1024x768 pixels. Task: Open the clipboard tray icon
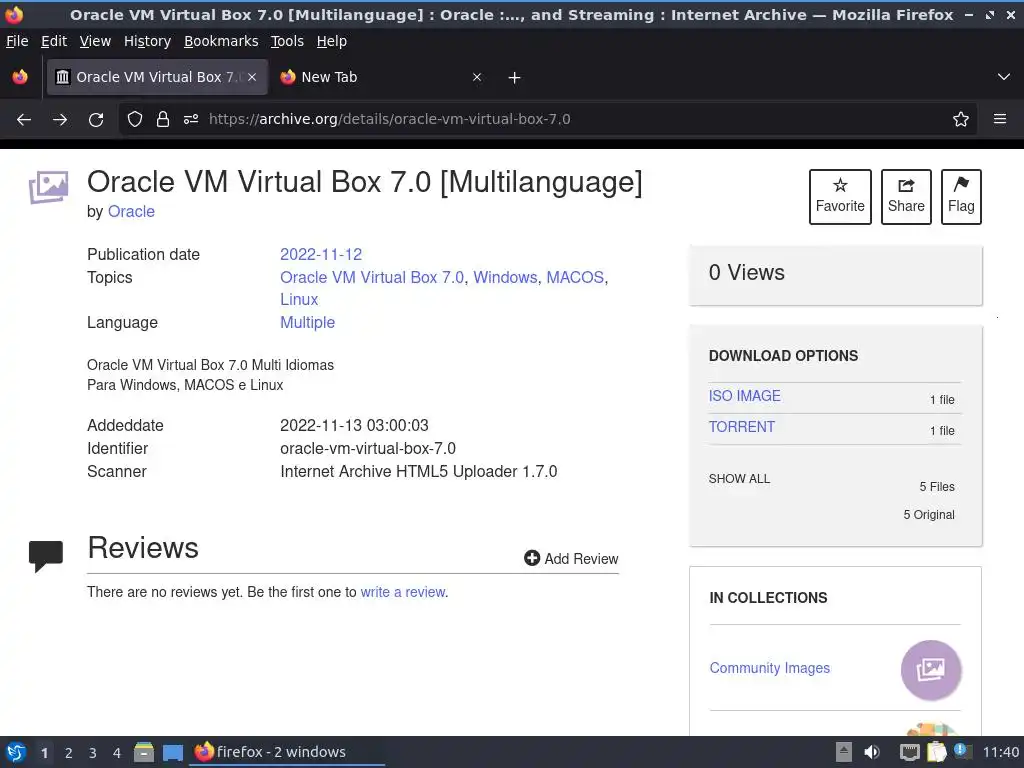pos(936,752)
